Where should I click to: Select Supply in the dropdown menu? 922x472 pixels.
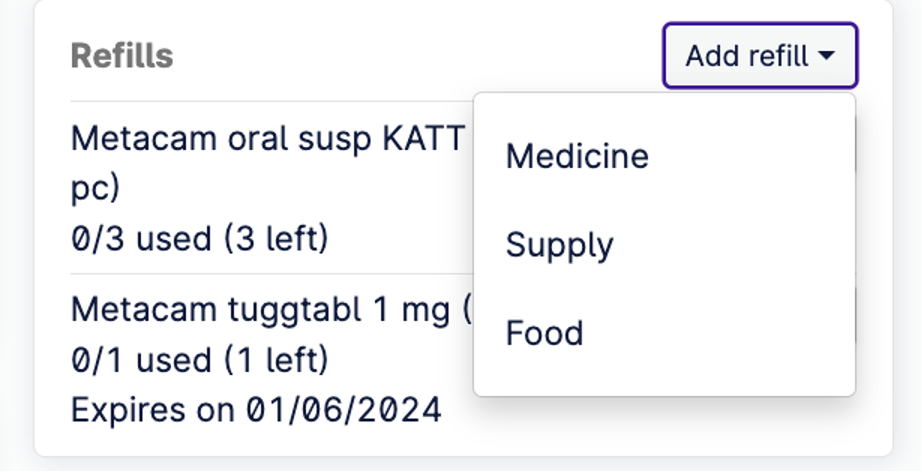[x=559, y=245]
